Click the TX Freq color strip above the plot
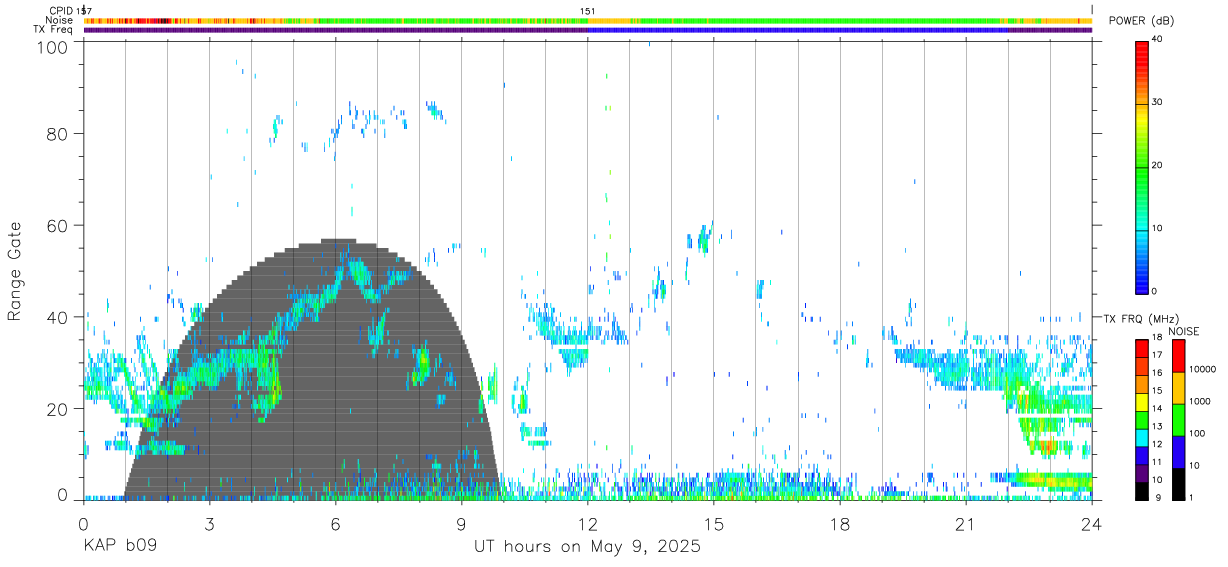This screenshot has width=1228, height=567. [588, 30]
